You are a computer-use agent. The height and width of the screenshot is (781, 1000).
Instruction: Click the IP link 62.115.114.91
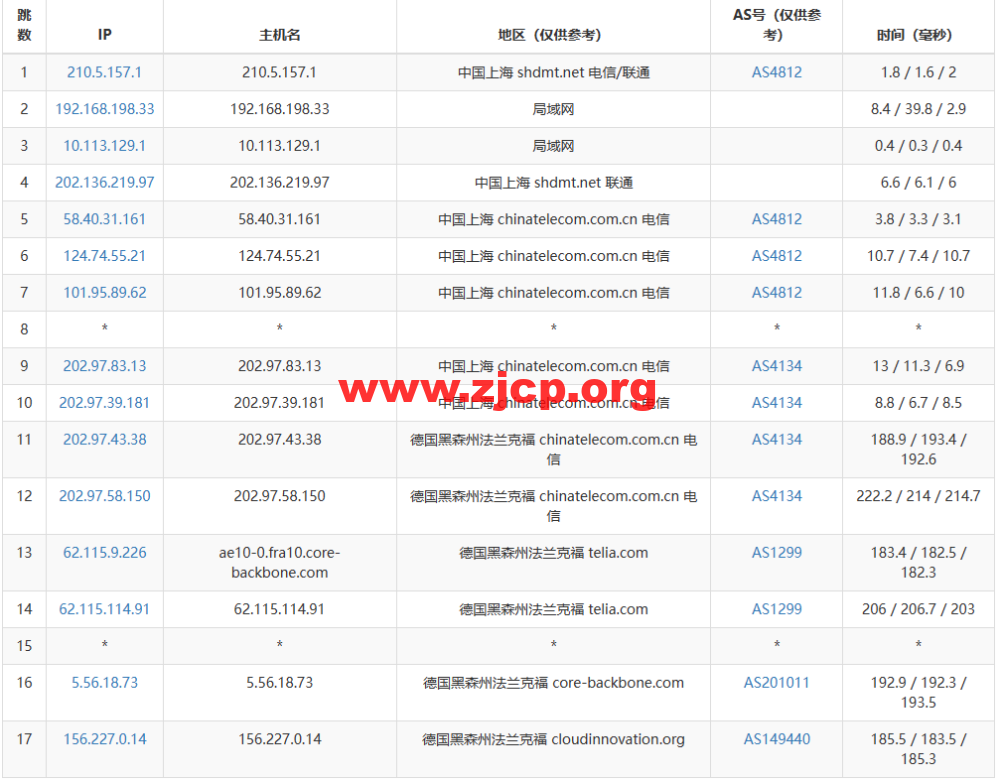click(x=104, y=609)
